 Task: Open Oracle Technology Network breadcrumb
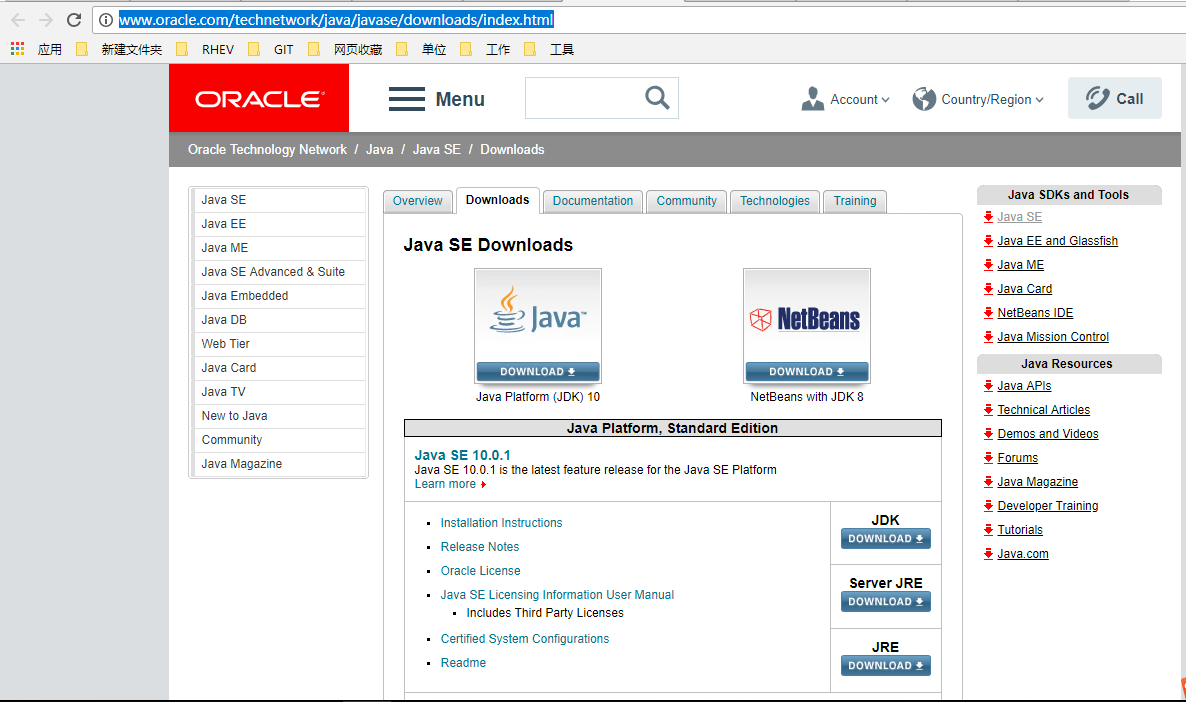pyautogui.click(x=267, y=150)
